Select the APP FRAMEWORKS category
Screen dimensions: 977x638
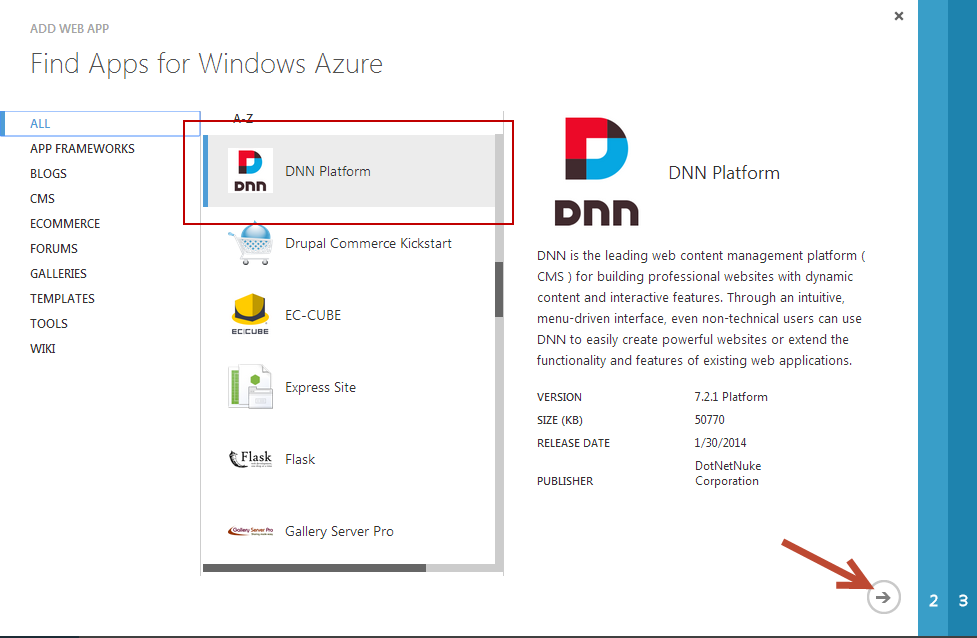click(x=82, y=148)
